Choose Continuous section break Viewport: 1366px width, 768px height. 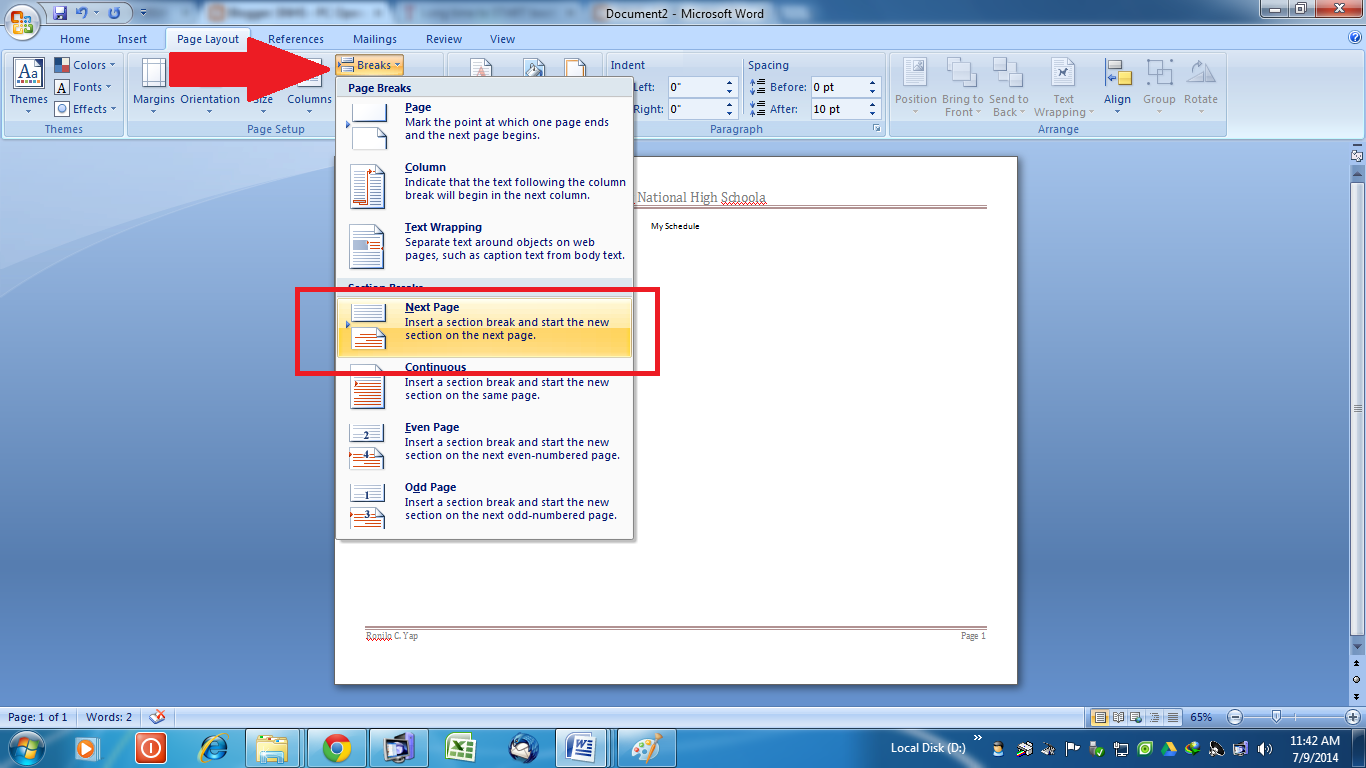tap(485, 387)
